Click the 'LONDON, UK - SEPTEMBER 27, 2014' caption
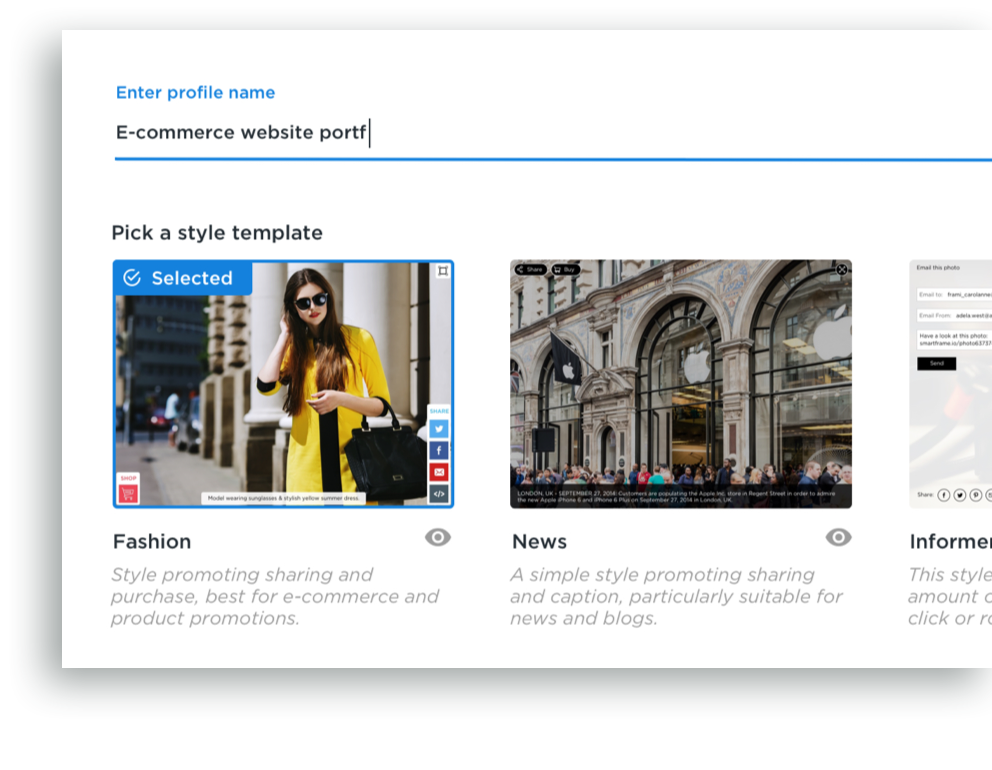992x770 pixels. click(676, 497)
